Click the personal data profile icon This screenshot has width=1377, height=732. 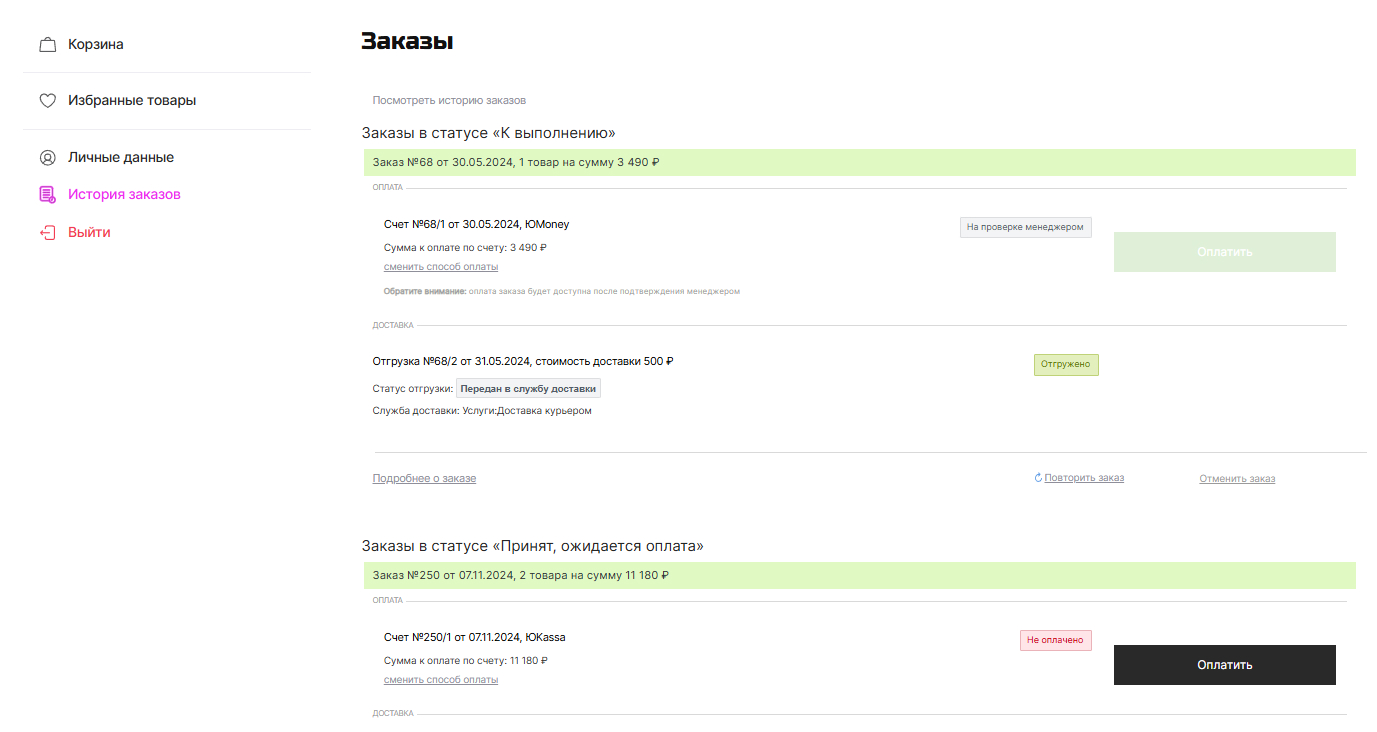click(x=47, y=158)
